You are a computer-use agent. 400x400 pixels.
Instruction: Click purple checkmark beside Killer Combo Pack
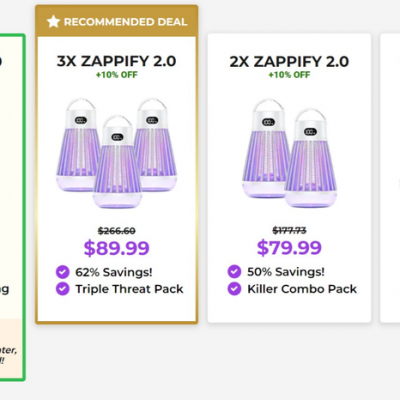pyautogui.click(x=234, y=289)
